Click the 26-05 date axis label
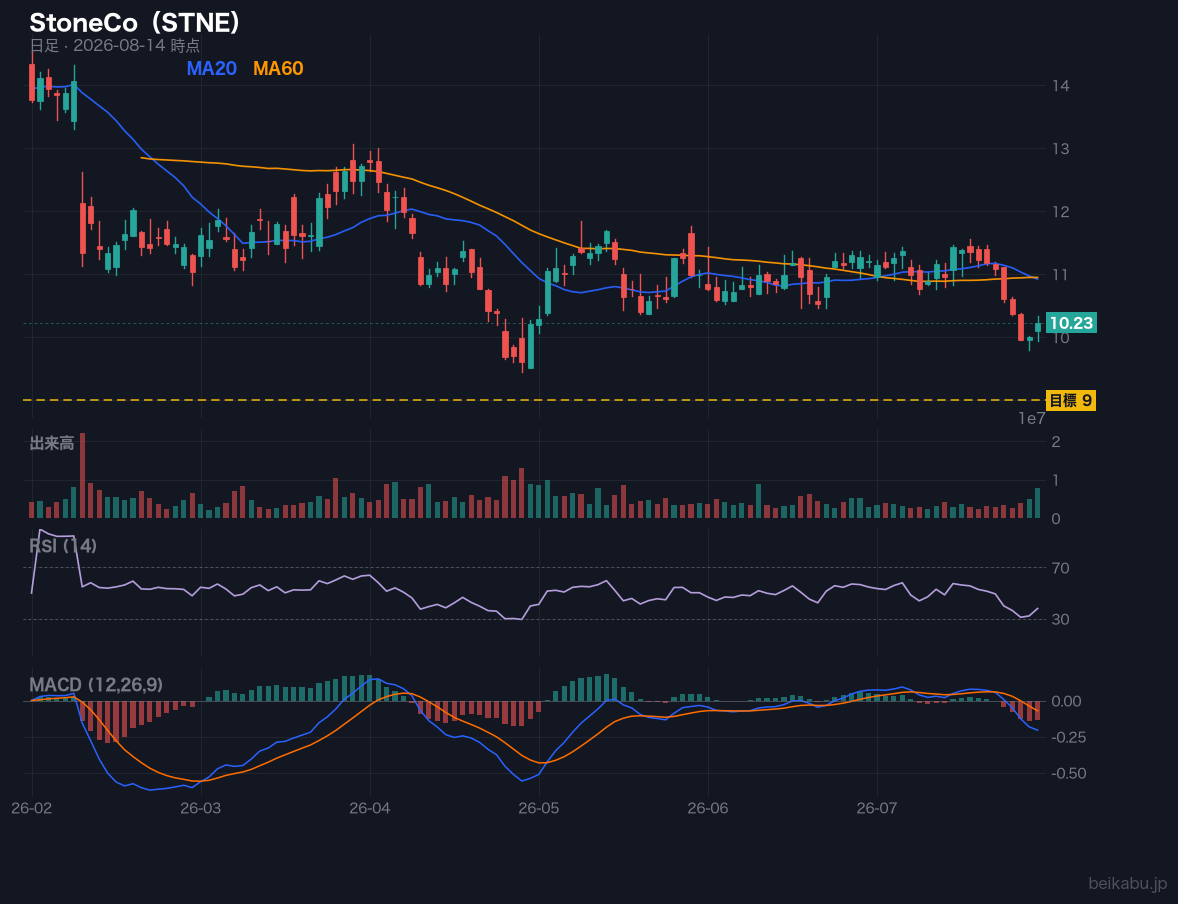This screenshot has width=1178, height=904. click(x=539, y=809)
